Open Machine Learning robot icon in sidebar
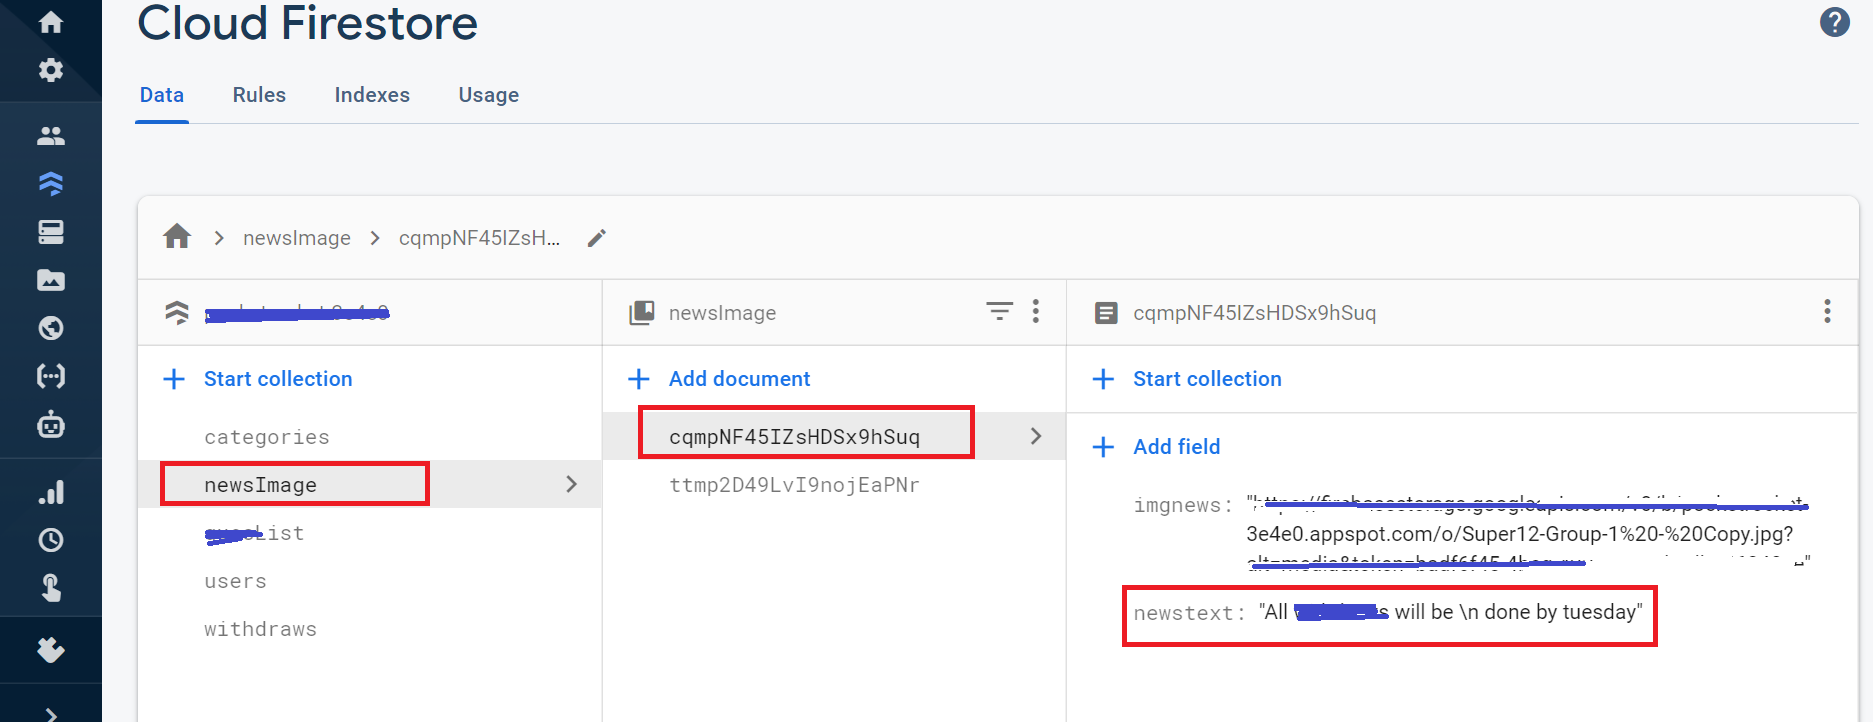The width and height of the screenshot is (1873, 722). 51,425
